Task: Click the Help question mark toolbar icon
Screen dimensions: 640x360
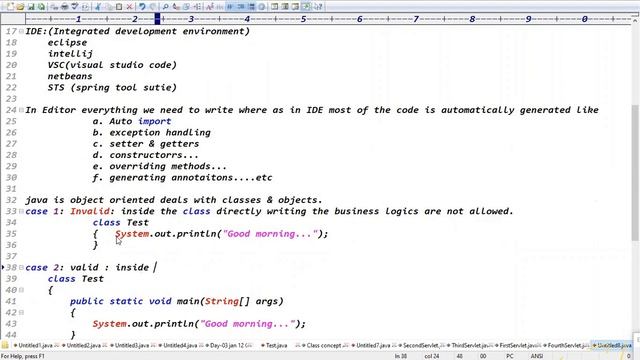Action: click(x=318, y=7)
